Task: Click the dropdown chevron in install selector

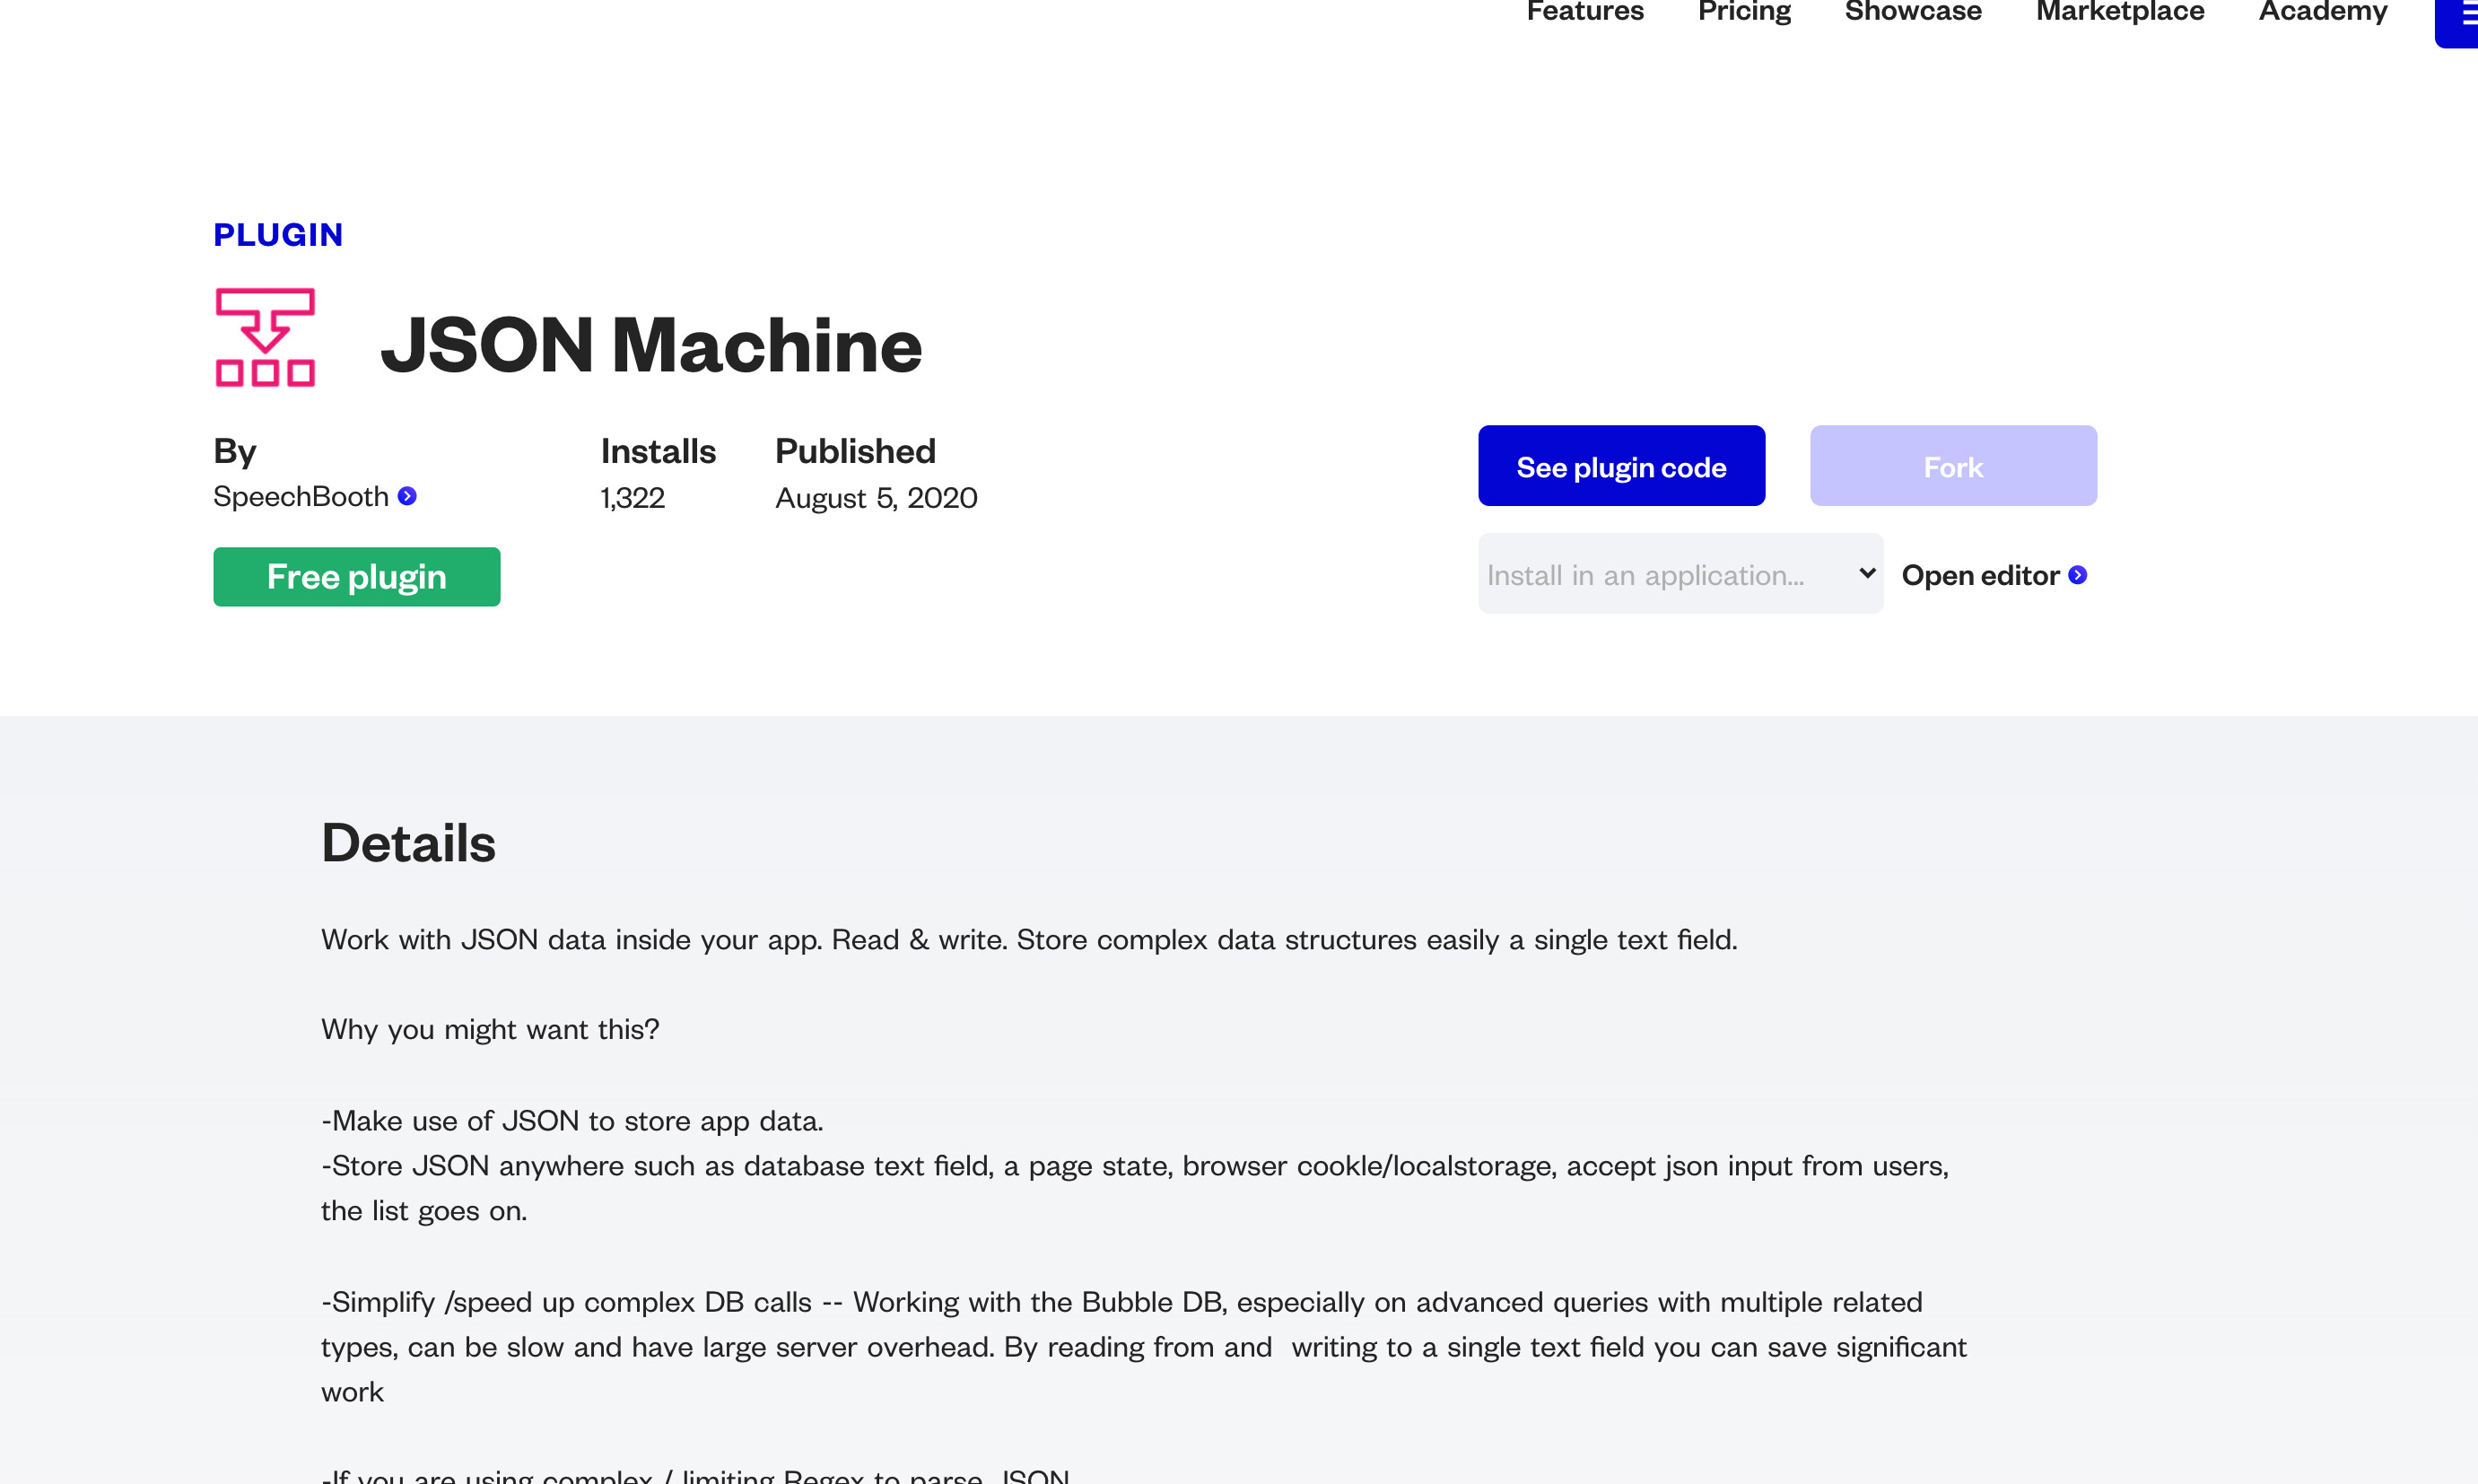Action: coord(1866,573)
